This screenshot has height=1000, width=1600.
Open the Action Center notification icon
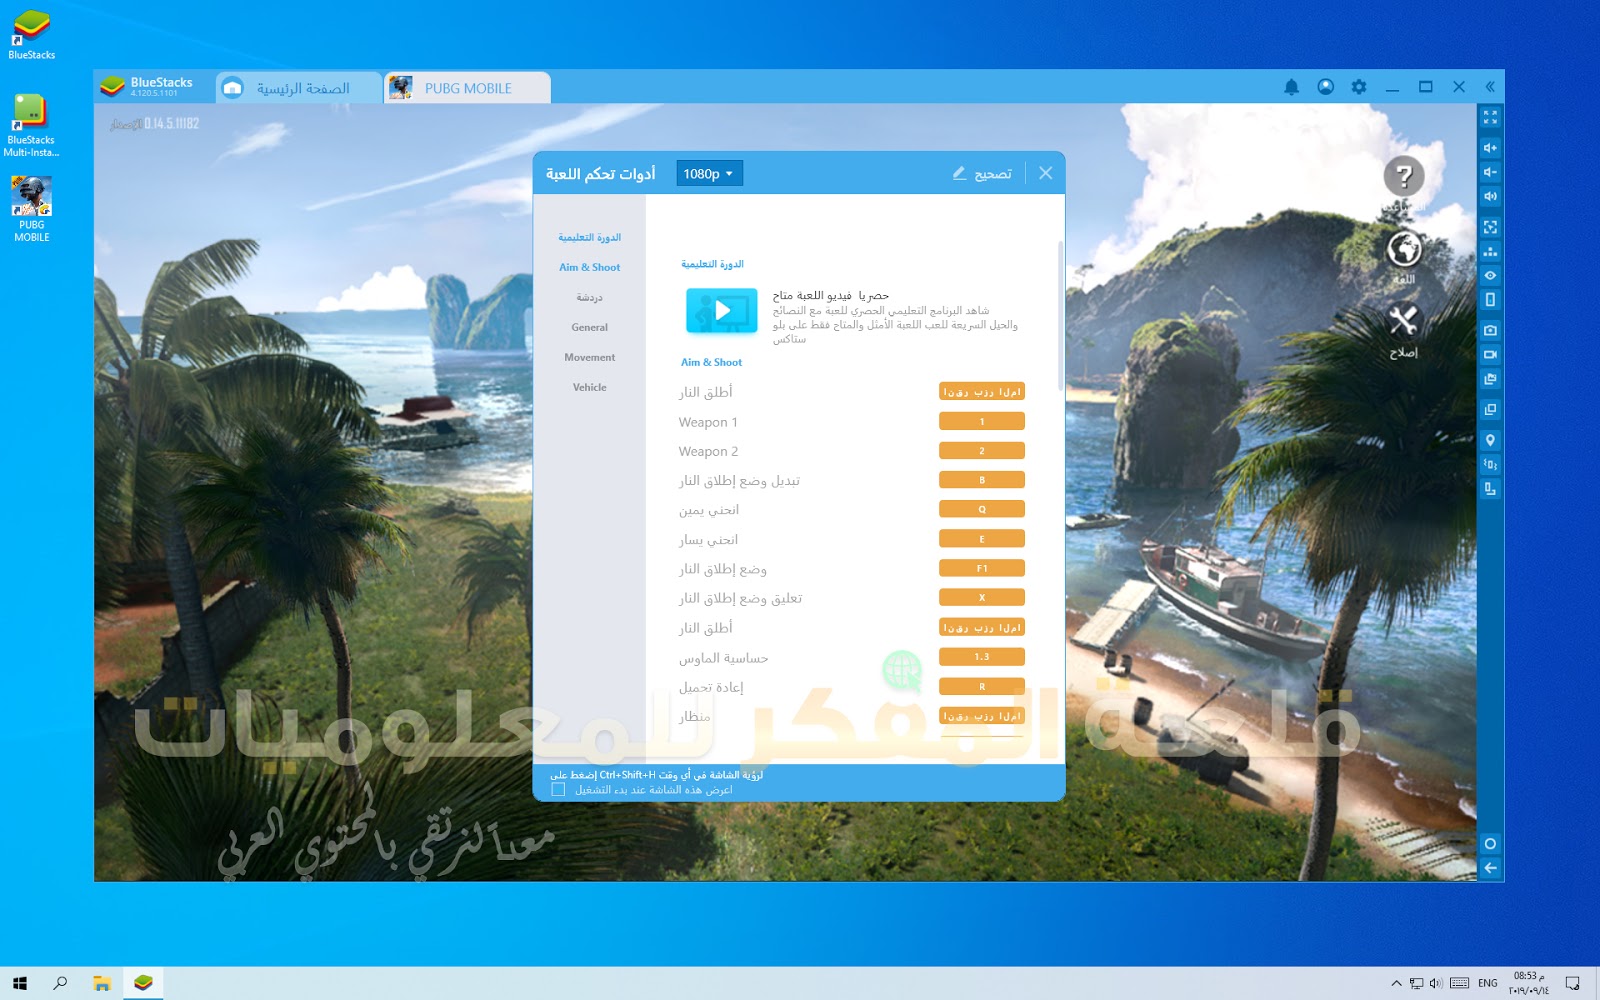click(1572, 983)
